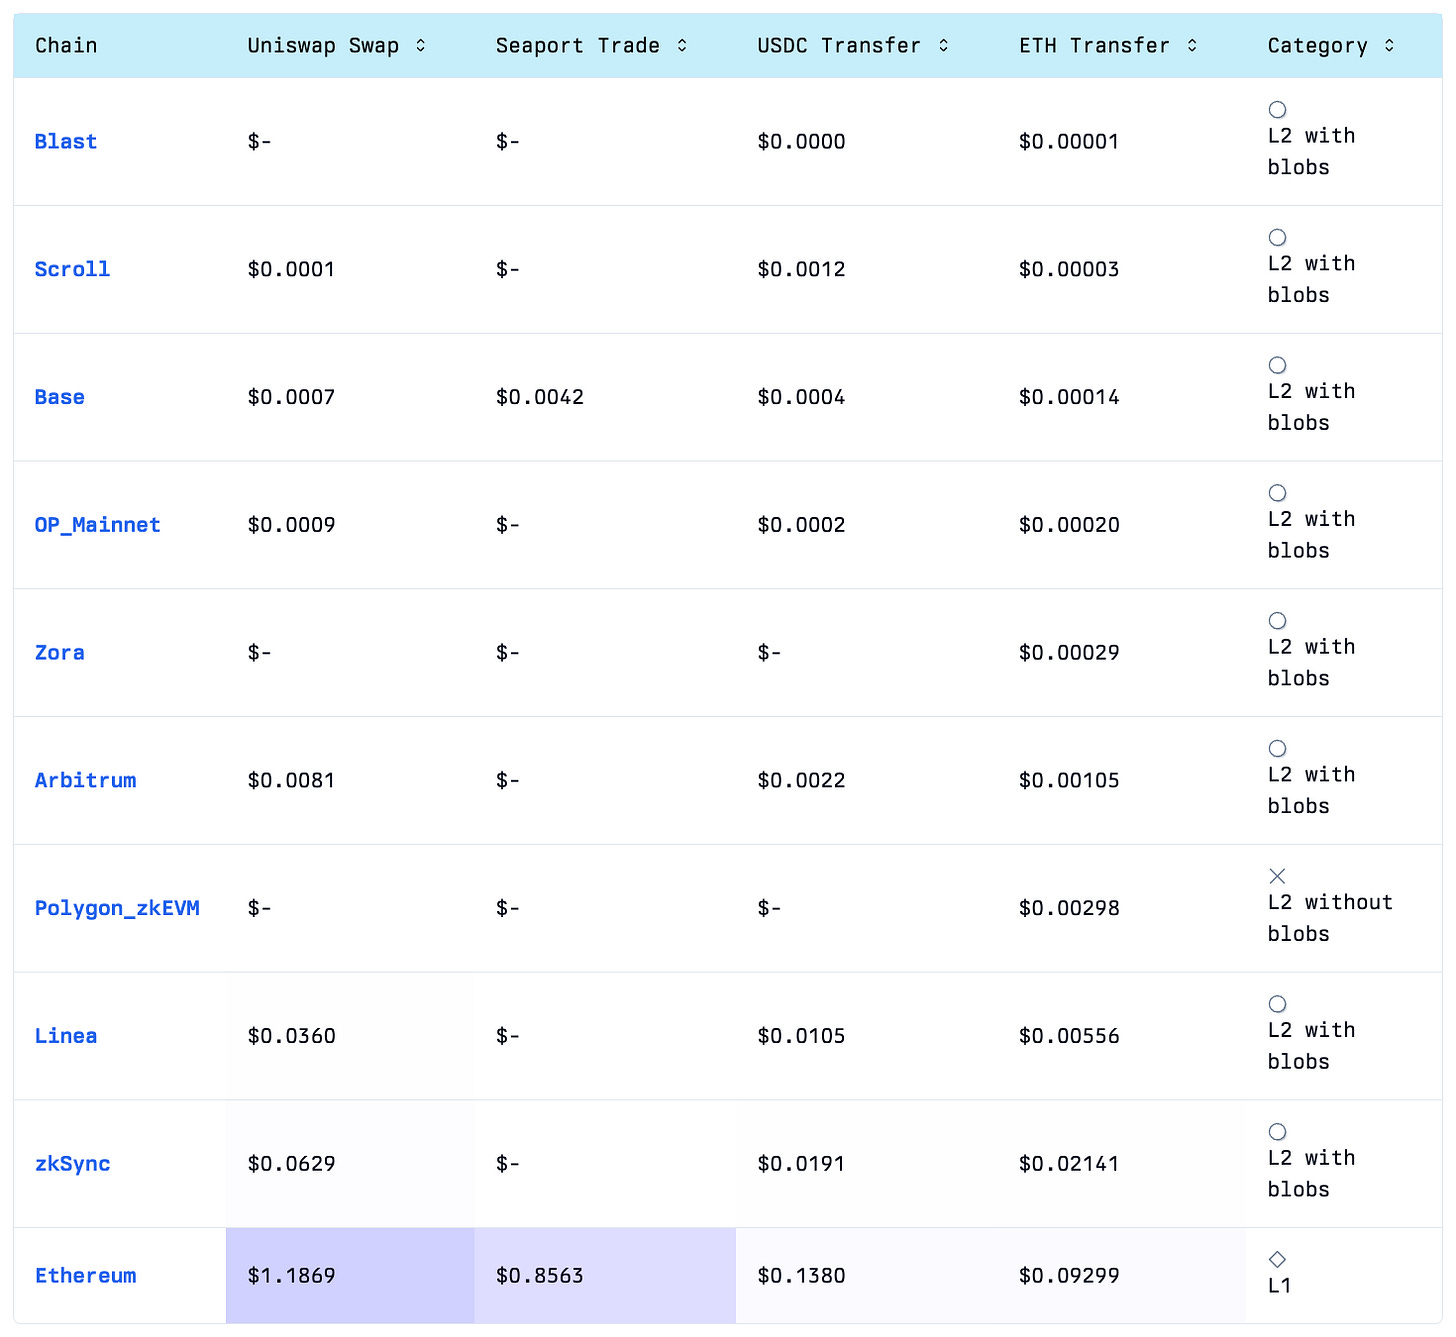The image size is (1456, 1337).
Task: Select Base USDC Transfer value $0.0004
Action: point(801,398)
